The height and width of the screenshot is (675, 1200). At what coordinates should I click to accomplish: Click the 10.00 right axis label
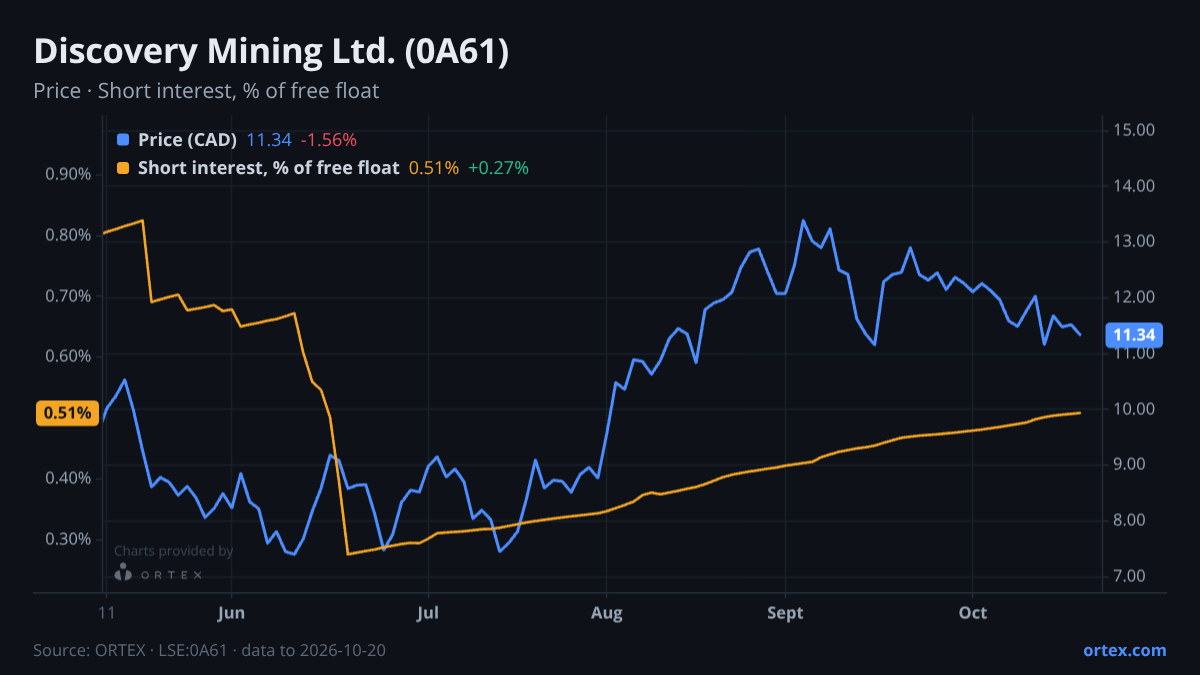click(x=1134, y=409)
